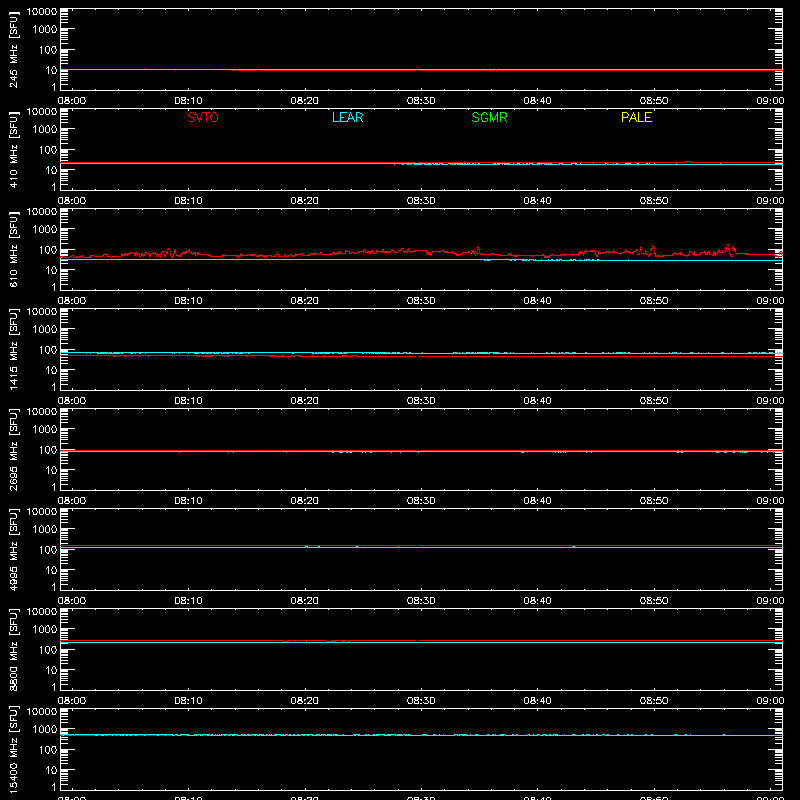Click 08:10 tick below the 610 MHz panel
The height and width of the screenshot is (800, 800).
[188, 301]
